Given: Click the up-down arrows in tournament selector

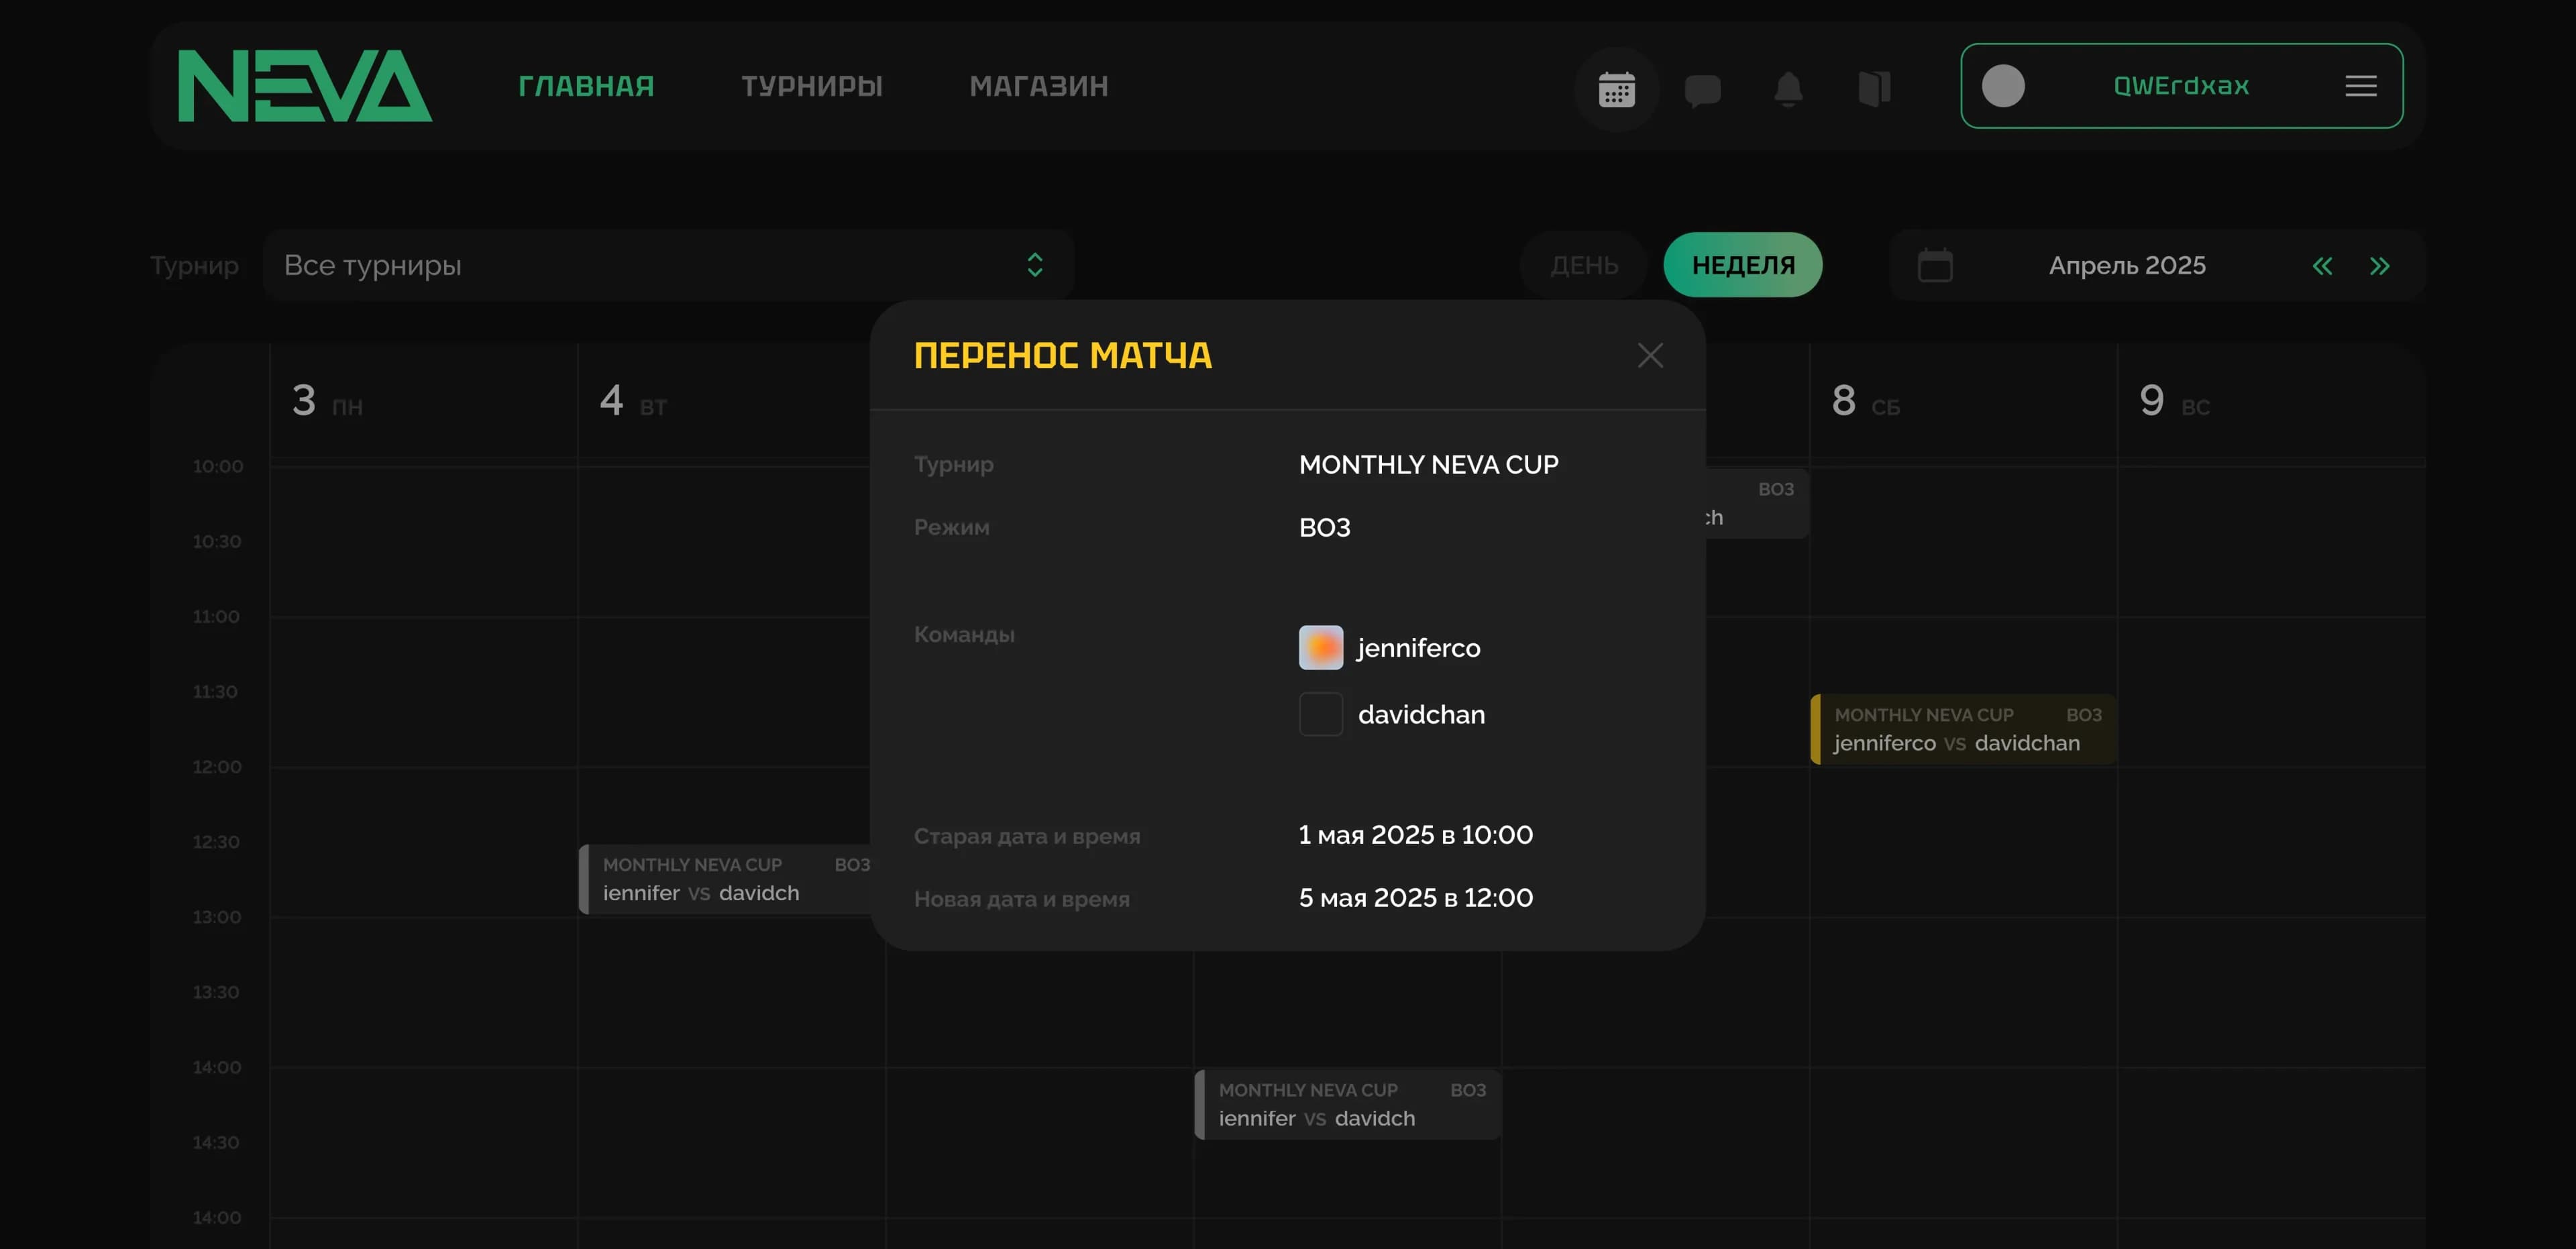Looking at the screenshot, I should [x=1035, y=265].
